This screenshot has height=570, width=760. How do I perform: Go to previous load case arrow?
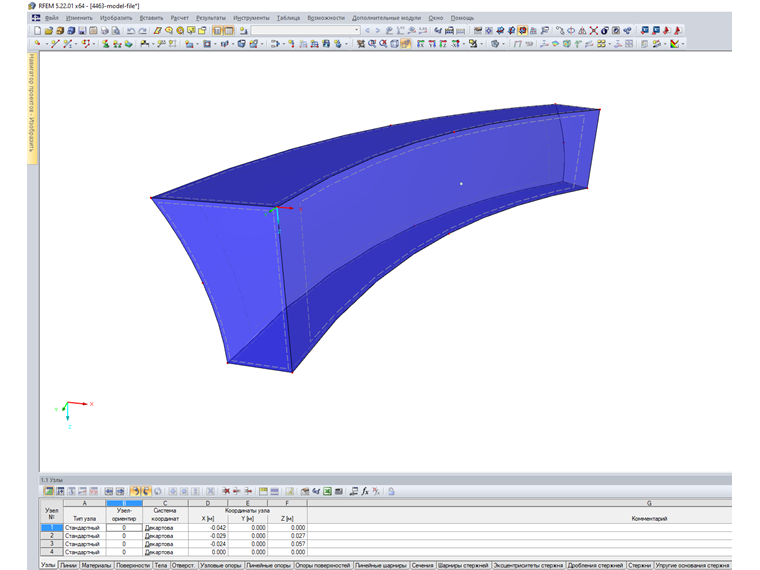(367, 31)
